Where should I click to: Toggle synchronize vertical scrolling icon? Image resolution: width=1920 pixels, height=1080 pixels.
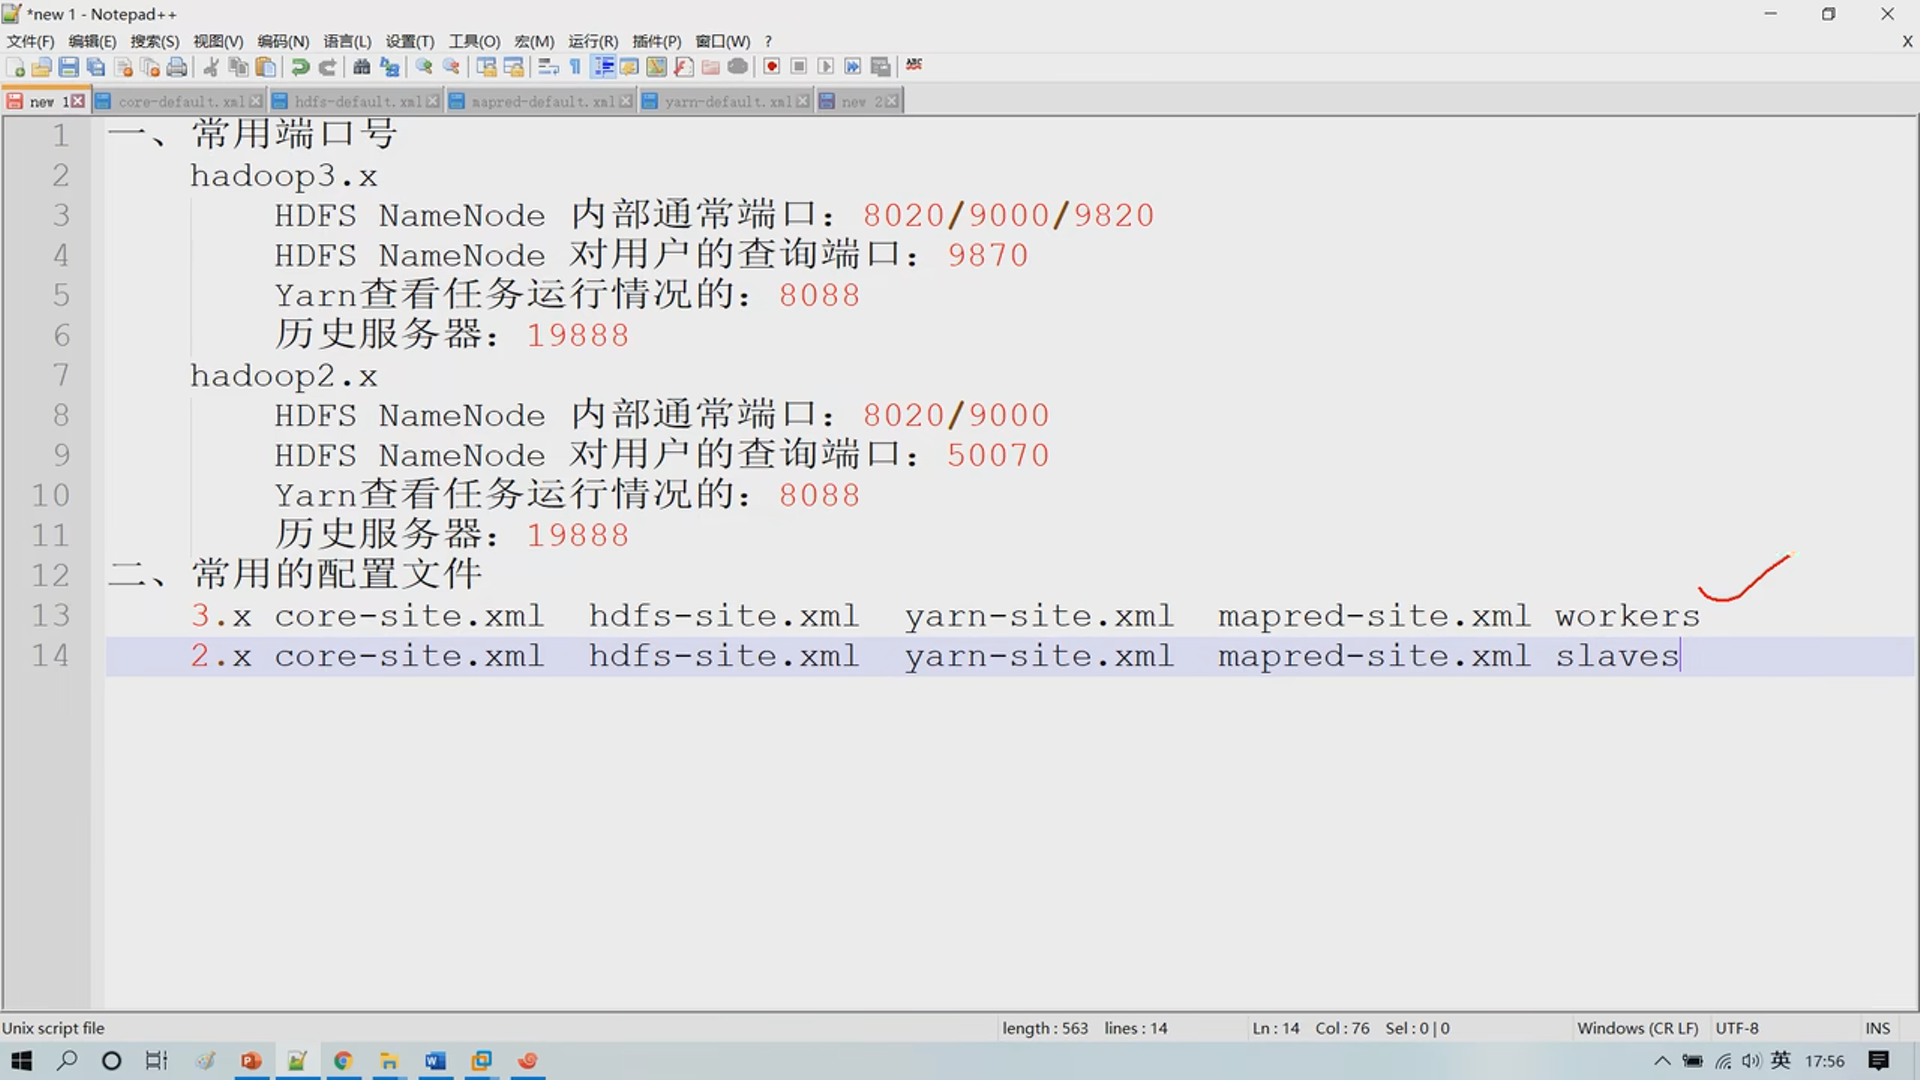click(x=486, y=67)
